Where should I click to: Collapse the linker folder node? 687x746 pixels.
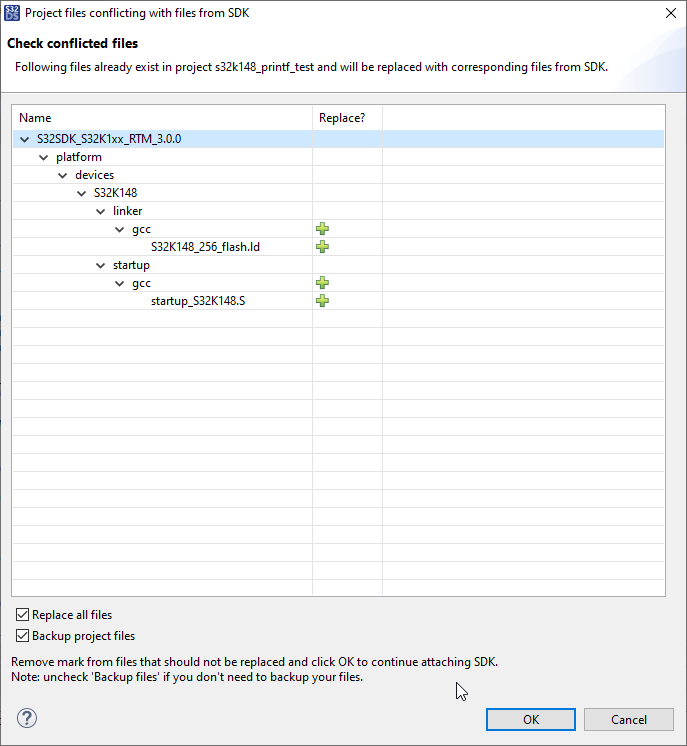101,211
